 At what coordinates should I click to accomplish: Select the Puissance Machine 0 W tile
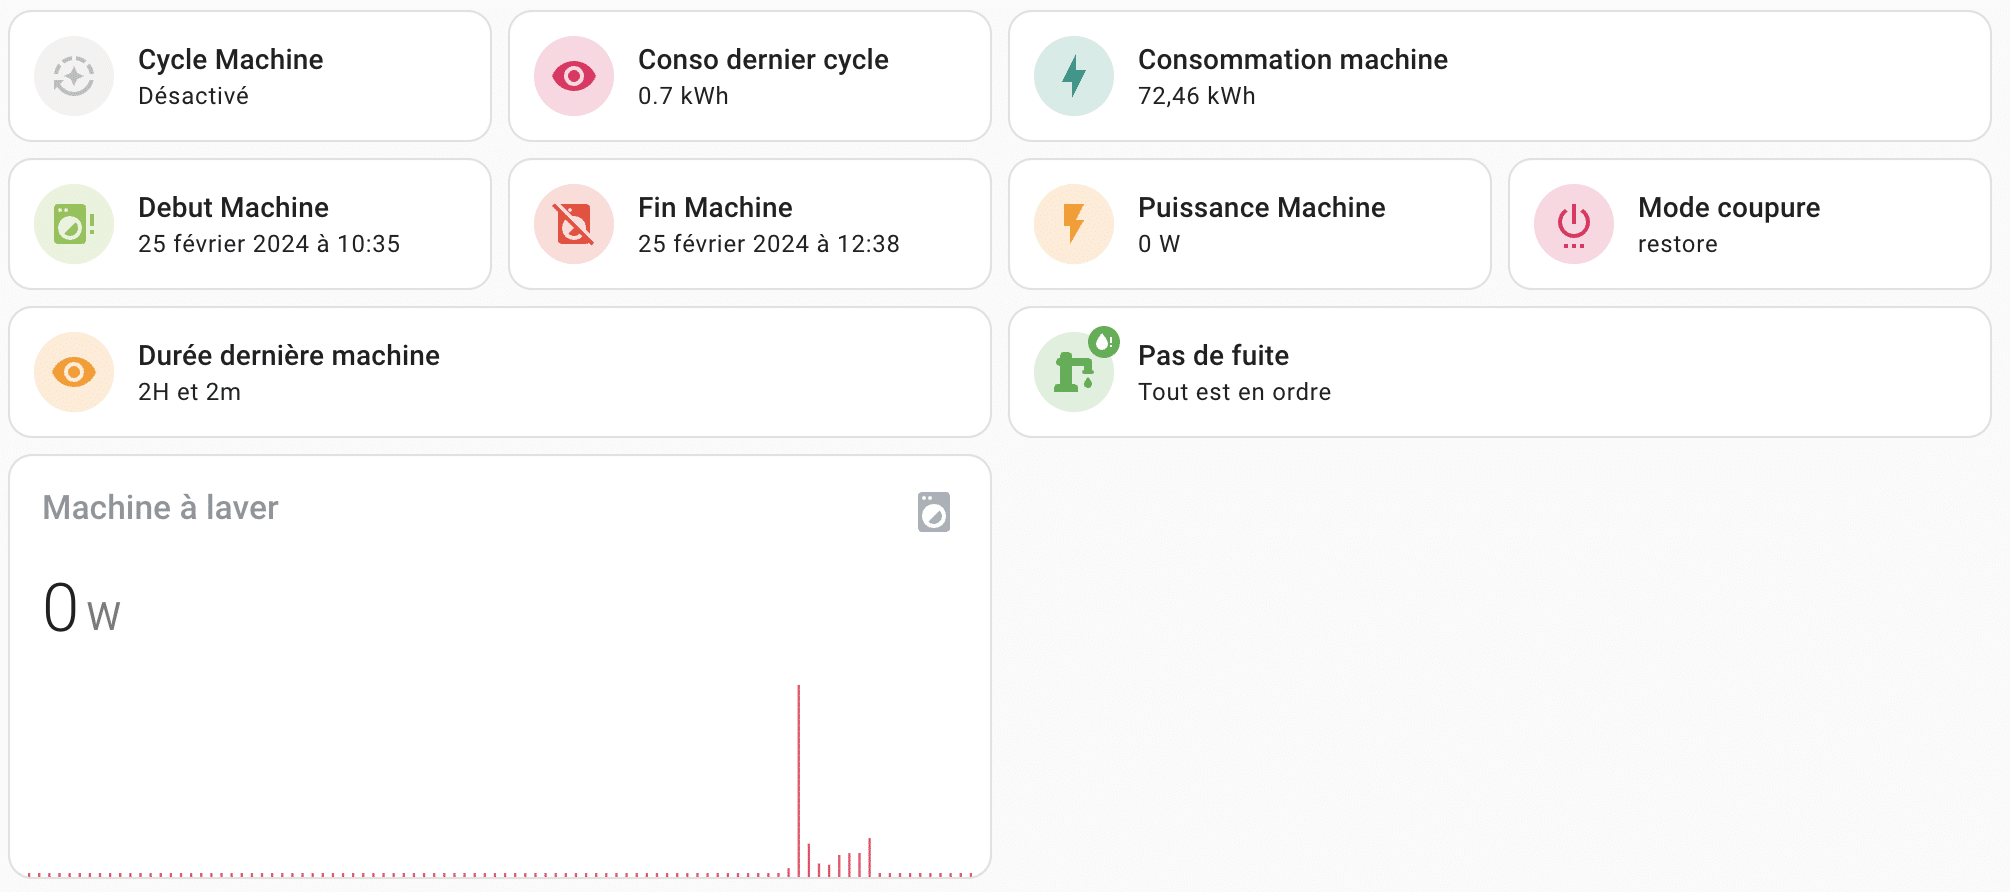coord(1250,224)
